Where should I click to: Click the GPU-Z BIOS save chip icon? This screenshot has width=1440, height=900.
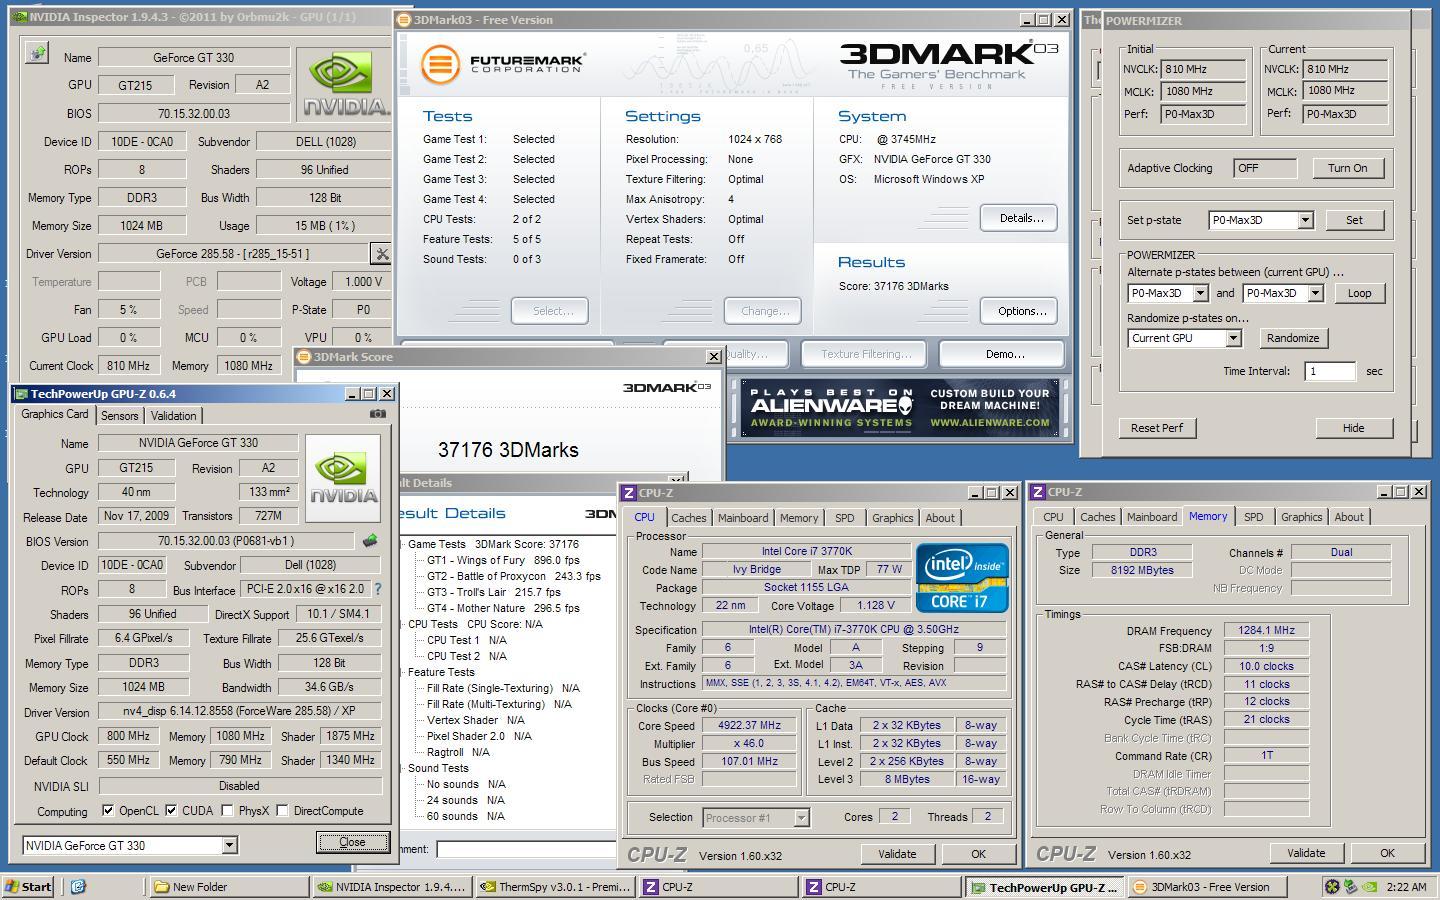tap(370, 541)
